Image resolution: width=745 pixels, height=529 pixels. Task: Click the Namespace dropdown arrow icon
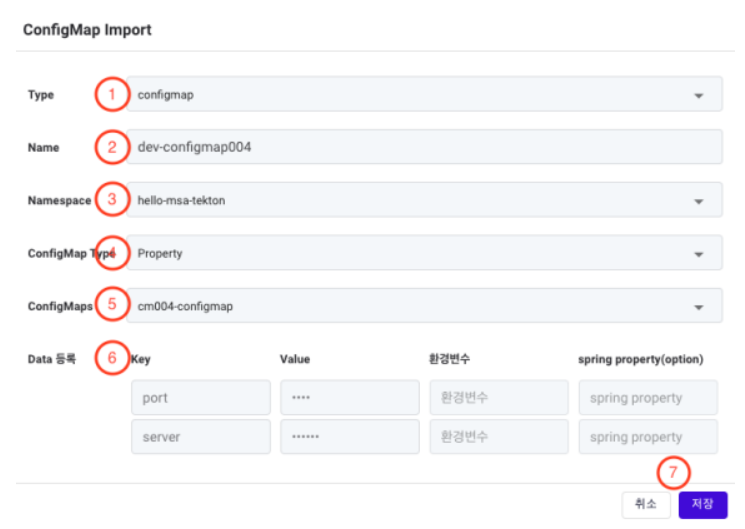698,202
